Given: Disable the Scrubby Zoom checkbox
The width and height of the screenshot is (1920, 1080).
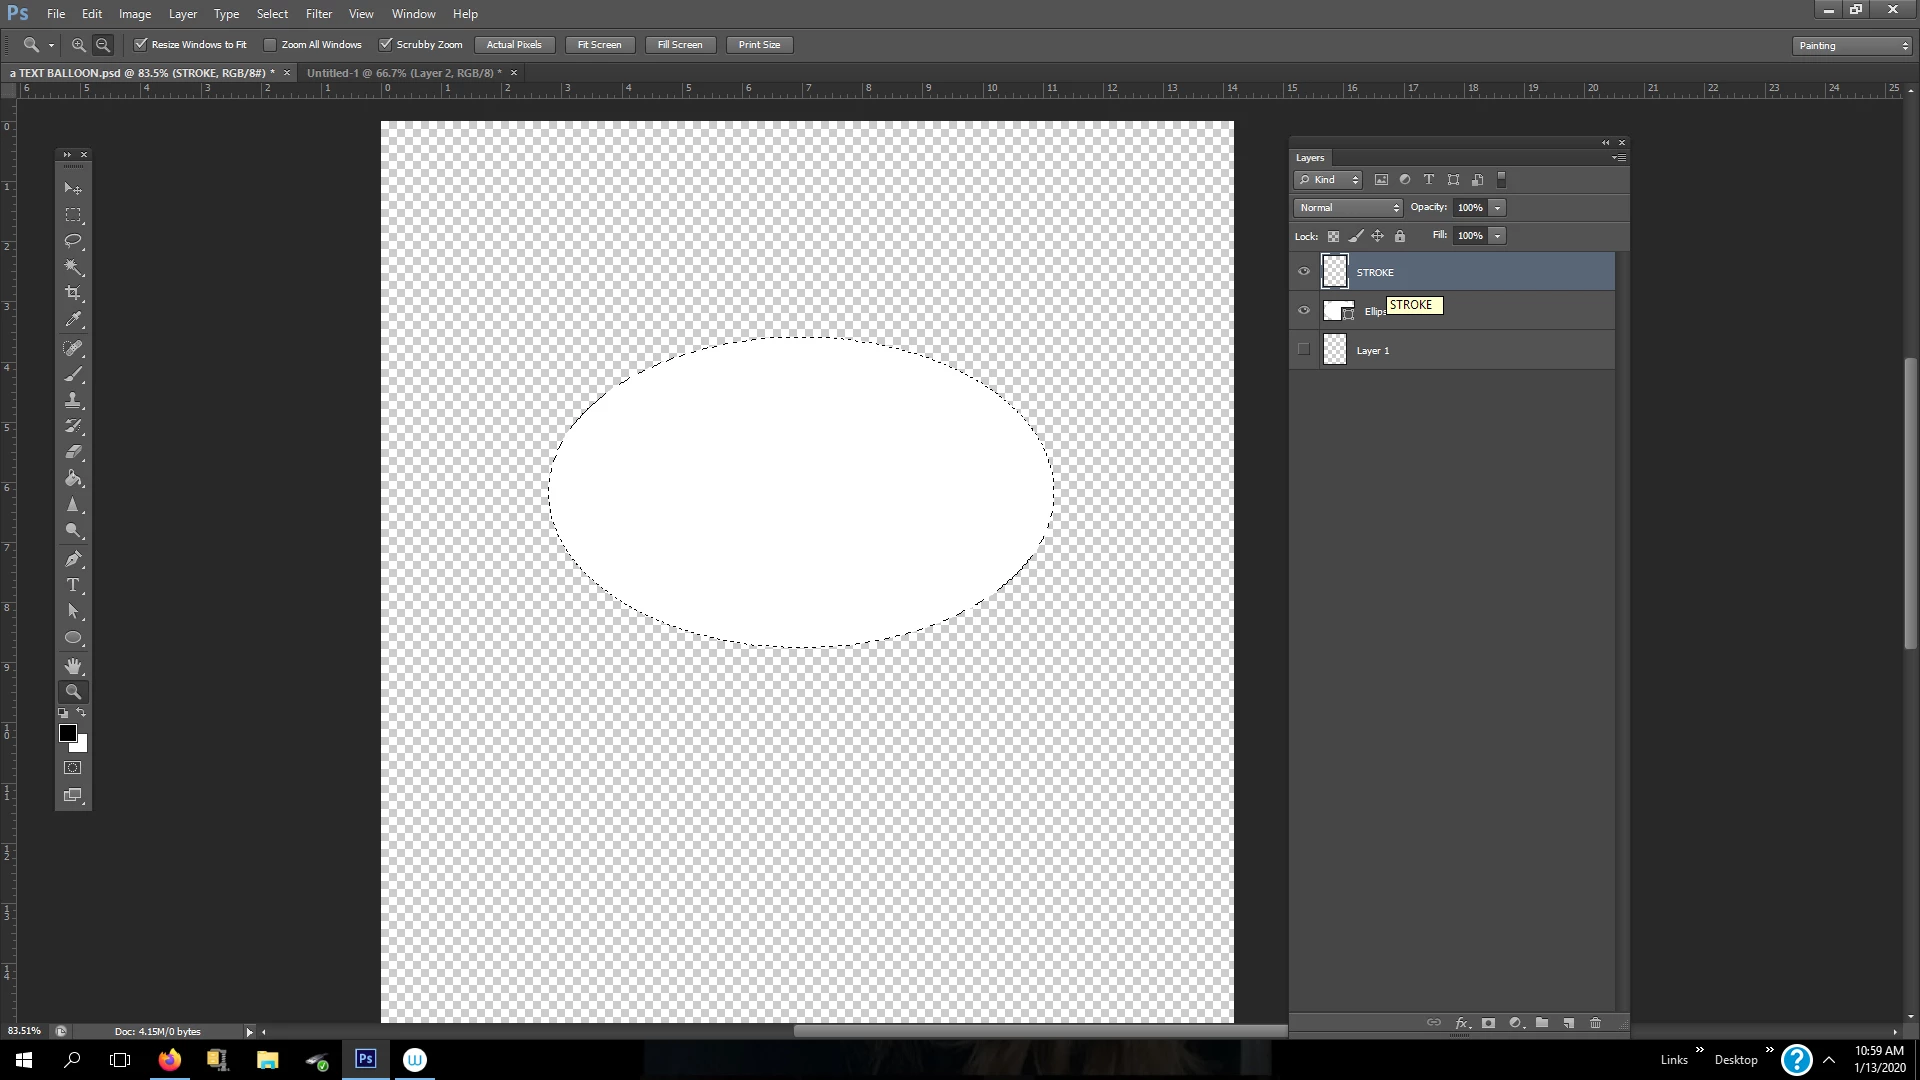Looking at the screenshot, I should [x=386, y=45].
